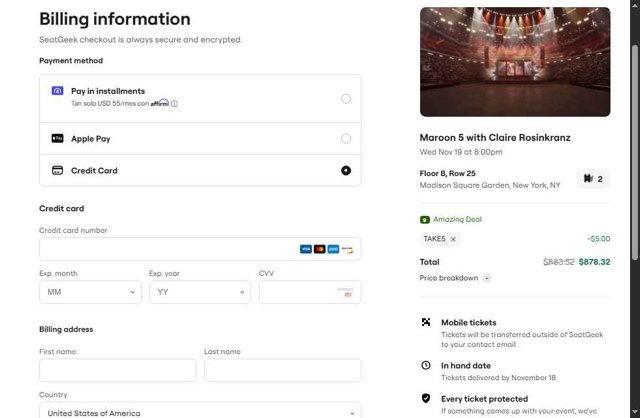640x418 pixels.
Task: Click the Maroon 5 with Claire Rosinkranz title
Action: [495, 138]
